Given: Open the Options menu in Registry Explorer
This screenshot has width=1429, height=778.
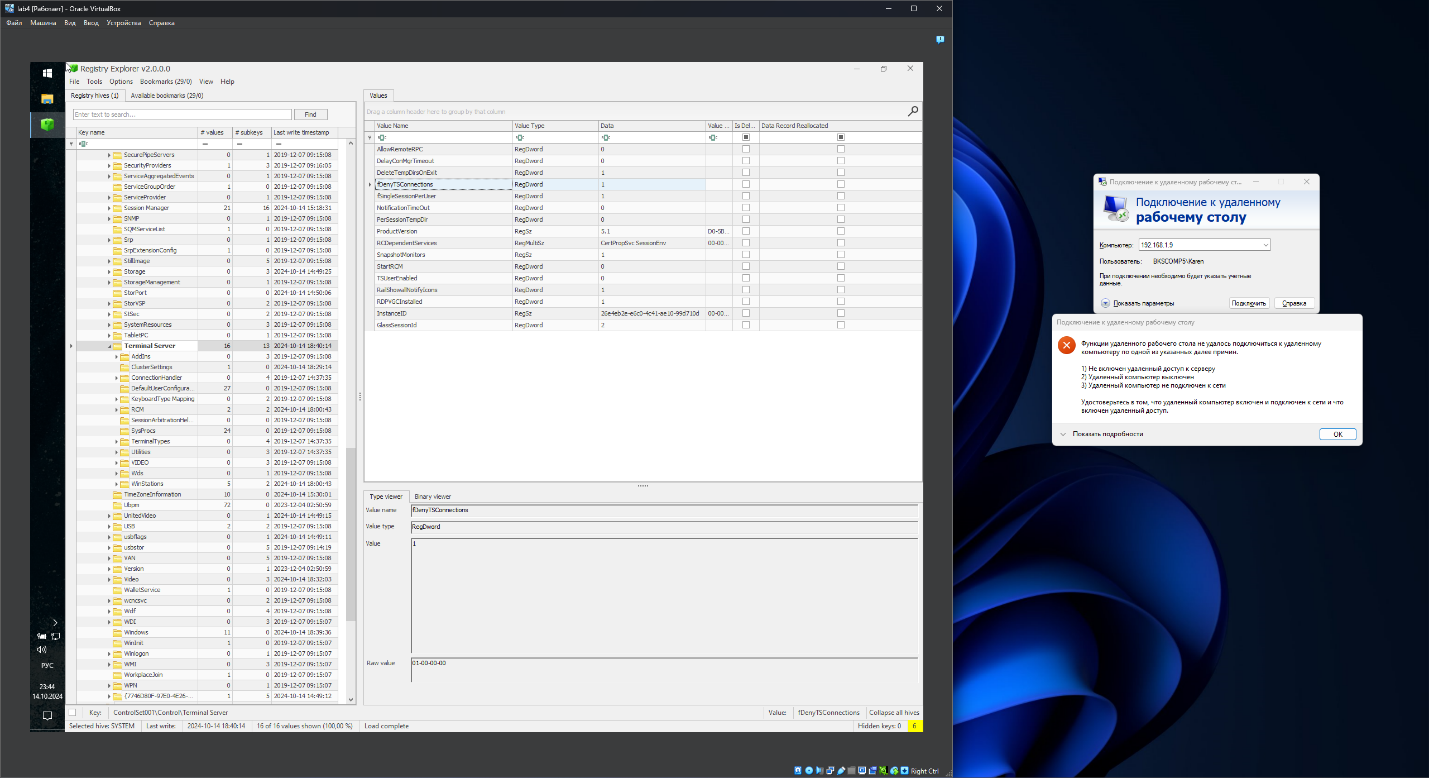Looking at the screenshot, I should pyautogui.click(x=121, y=82).
